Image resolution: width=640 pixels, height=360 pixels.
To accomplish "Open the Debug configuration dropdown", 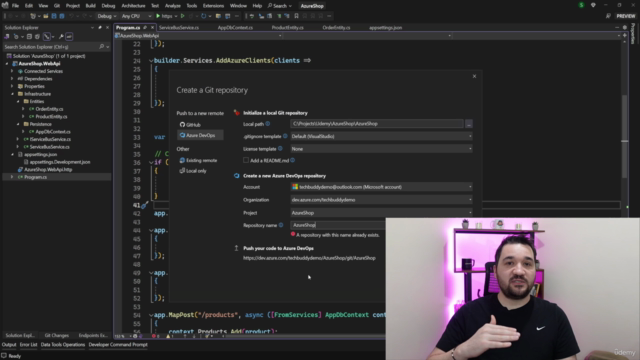I will (x=107, y=16).
